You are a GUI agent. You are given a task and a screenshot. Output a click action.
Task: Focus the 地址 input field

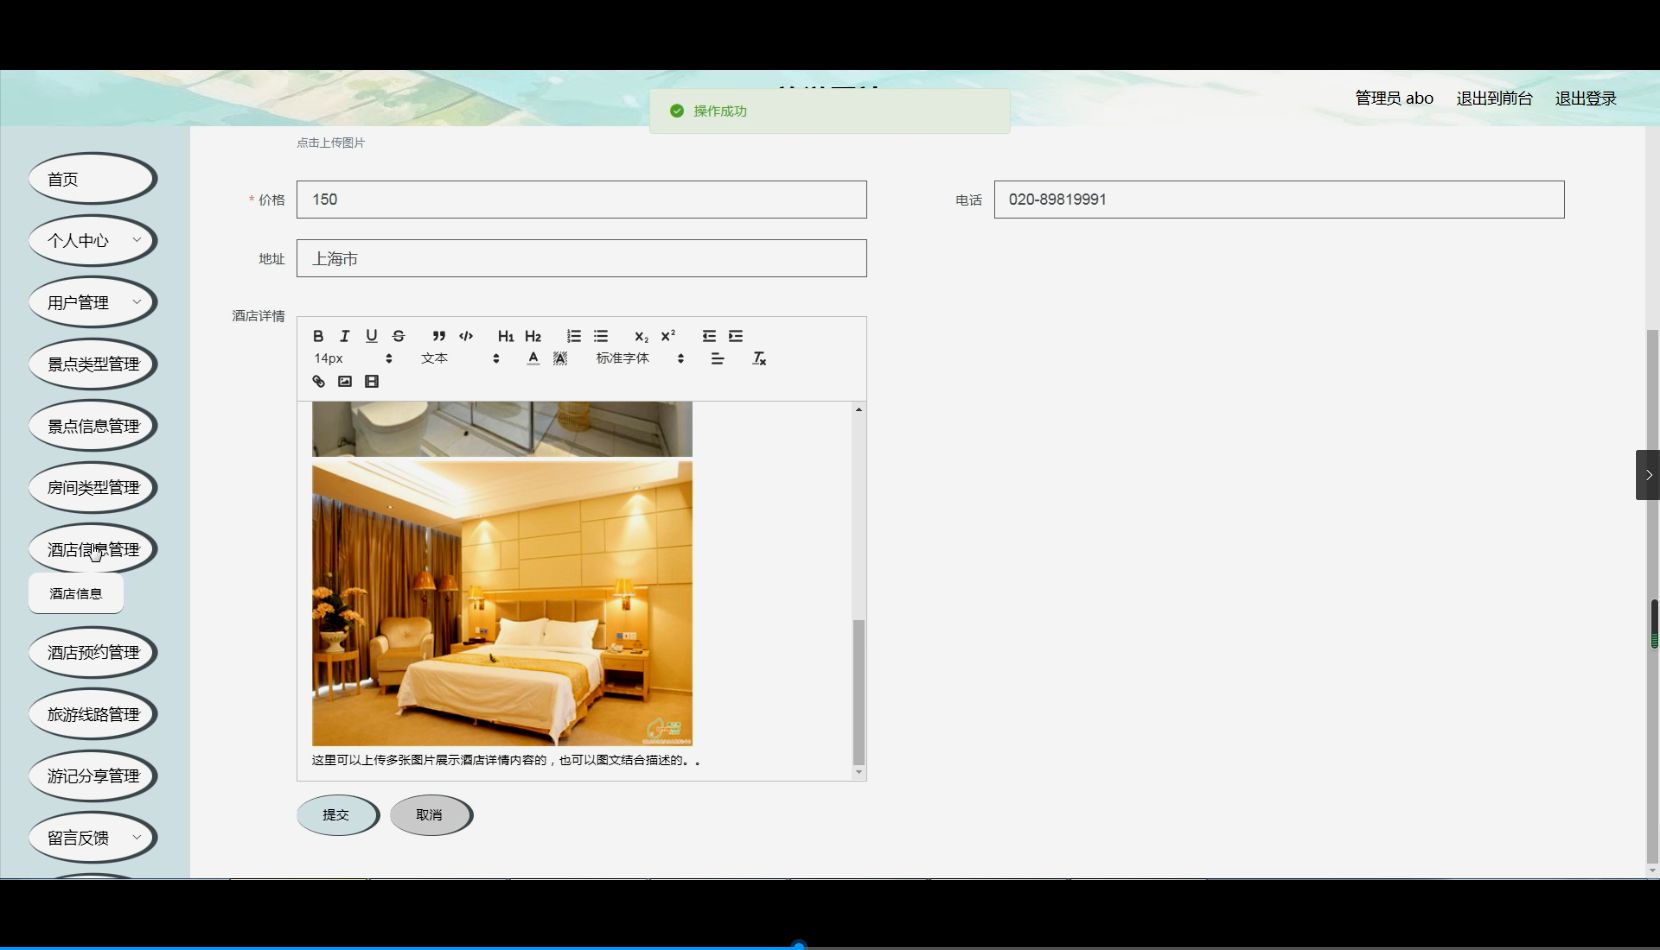(582, 258)
